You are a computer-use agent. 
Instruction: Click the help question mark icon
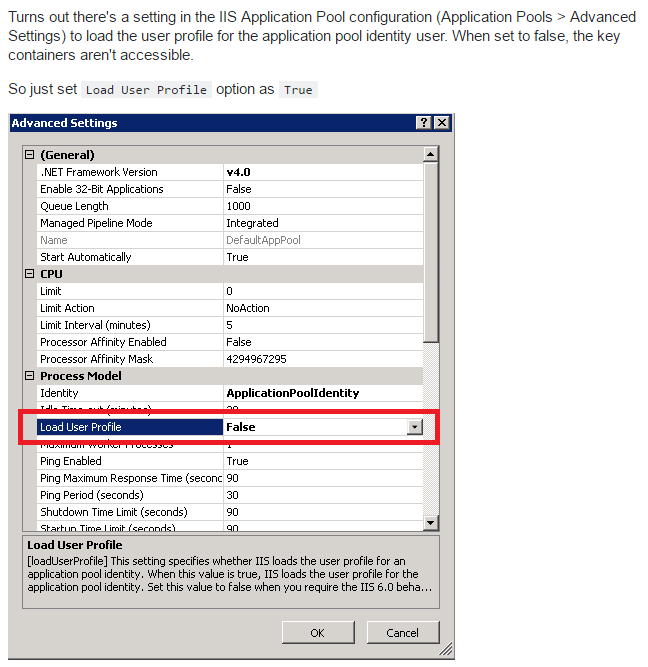click(x=424, y=123)
